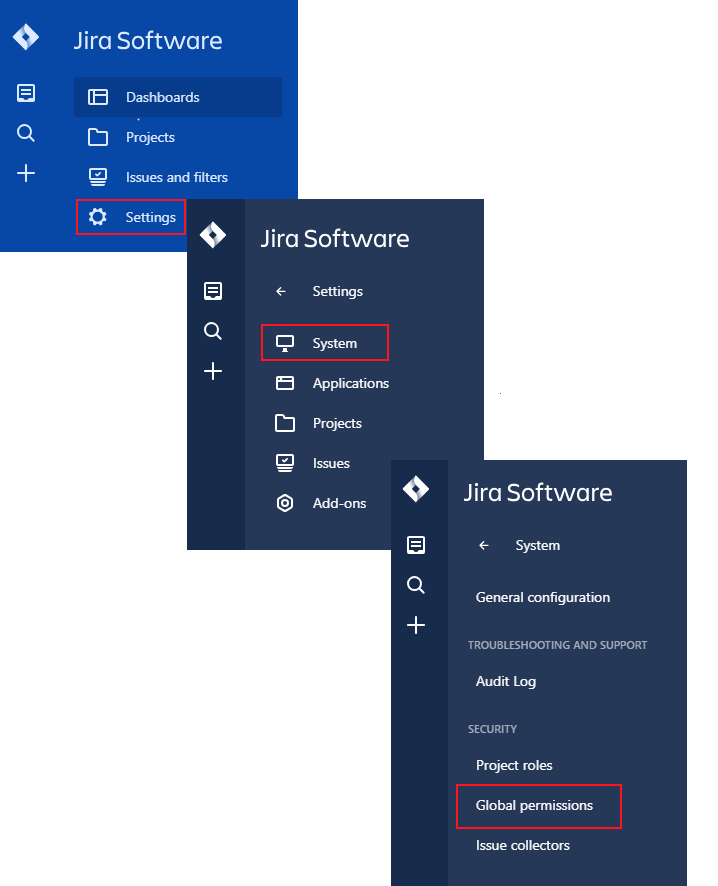
Task: Click search icon in blue sidebar
Action: click(x=26, y=133)
